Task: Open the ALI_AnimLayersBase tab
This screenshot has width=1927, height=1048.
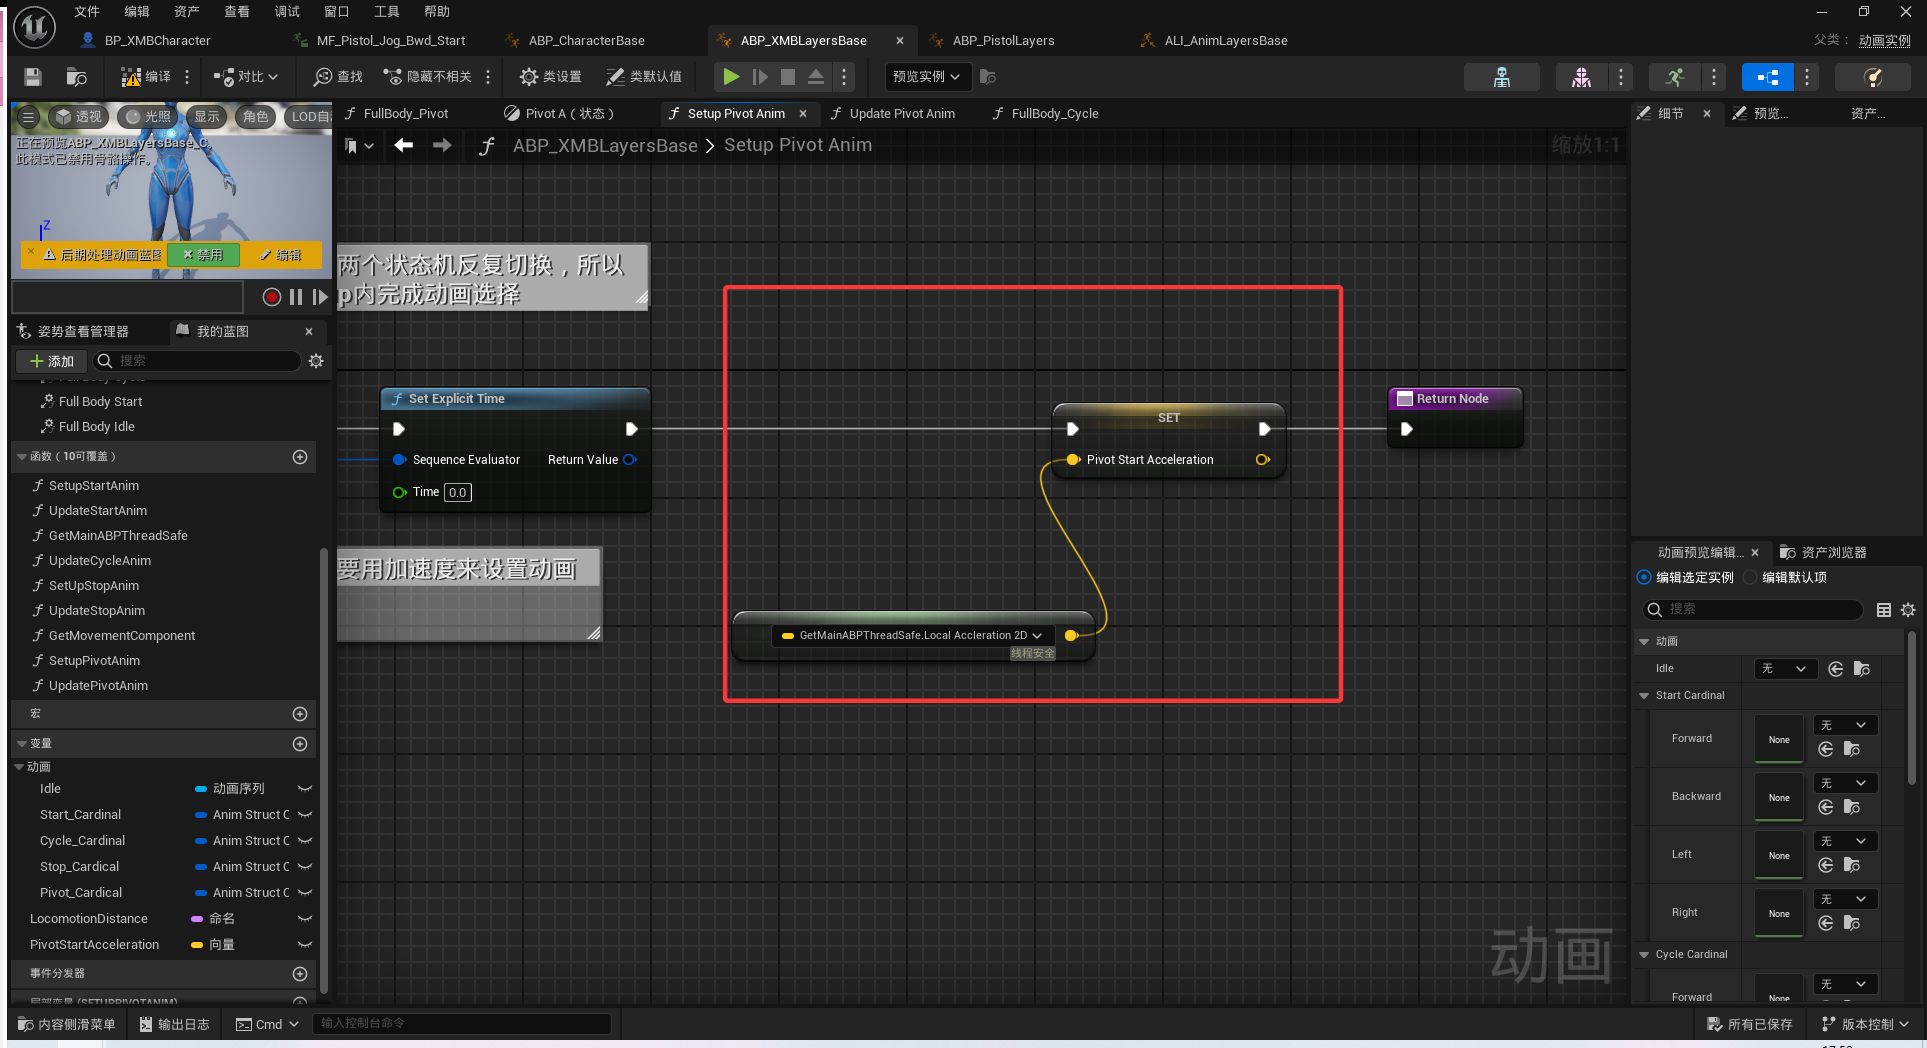Action: pyautogui.click(x=1225, y=41)
